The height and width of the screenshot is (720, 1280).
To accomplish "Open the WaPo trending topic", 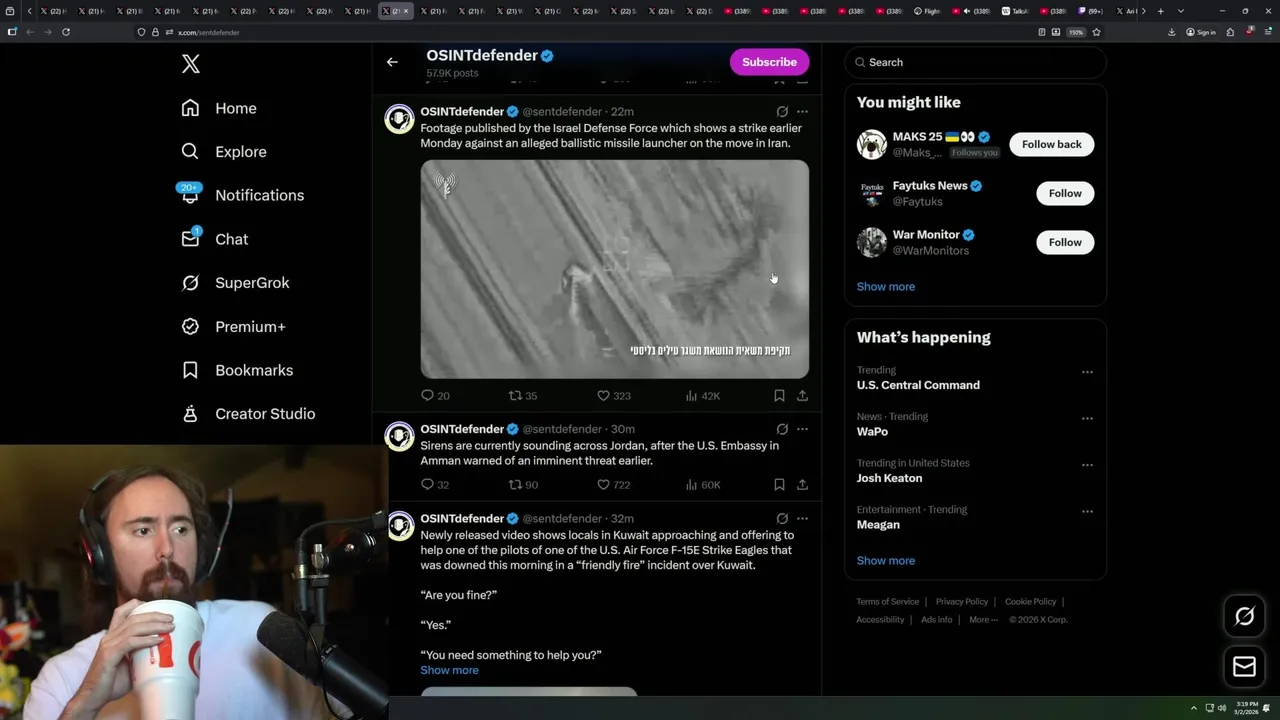I will tap(872, 431).
